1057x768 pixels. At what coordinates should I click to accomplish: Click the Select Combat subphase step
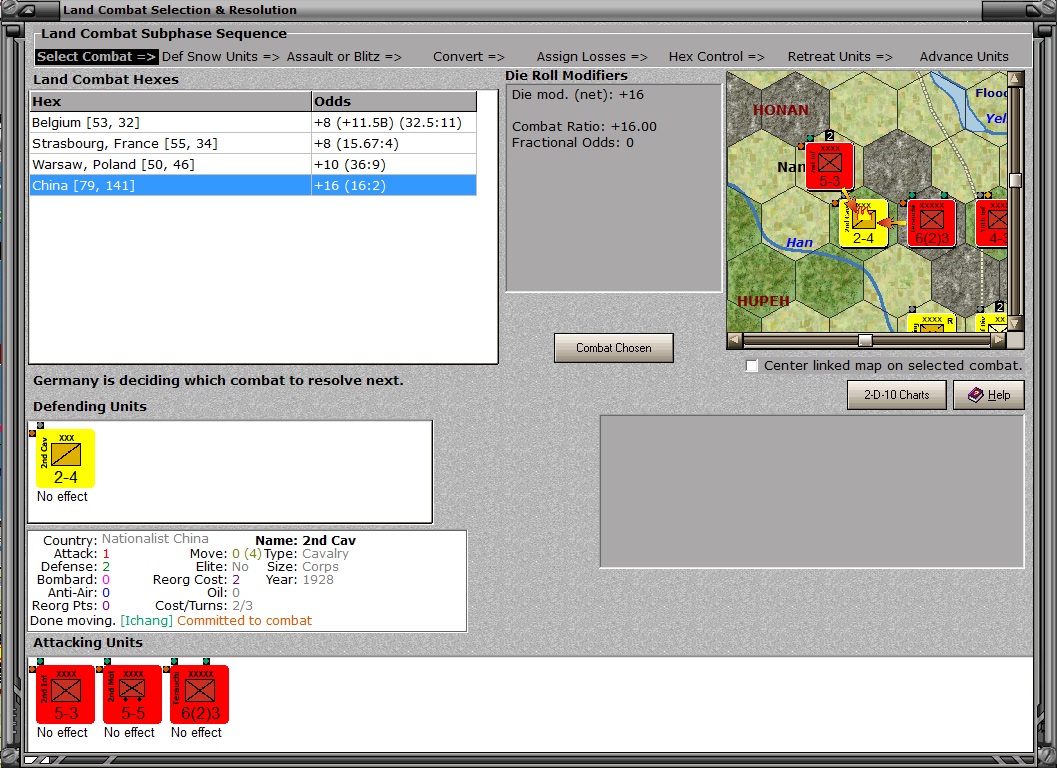point(96,57)
